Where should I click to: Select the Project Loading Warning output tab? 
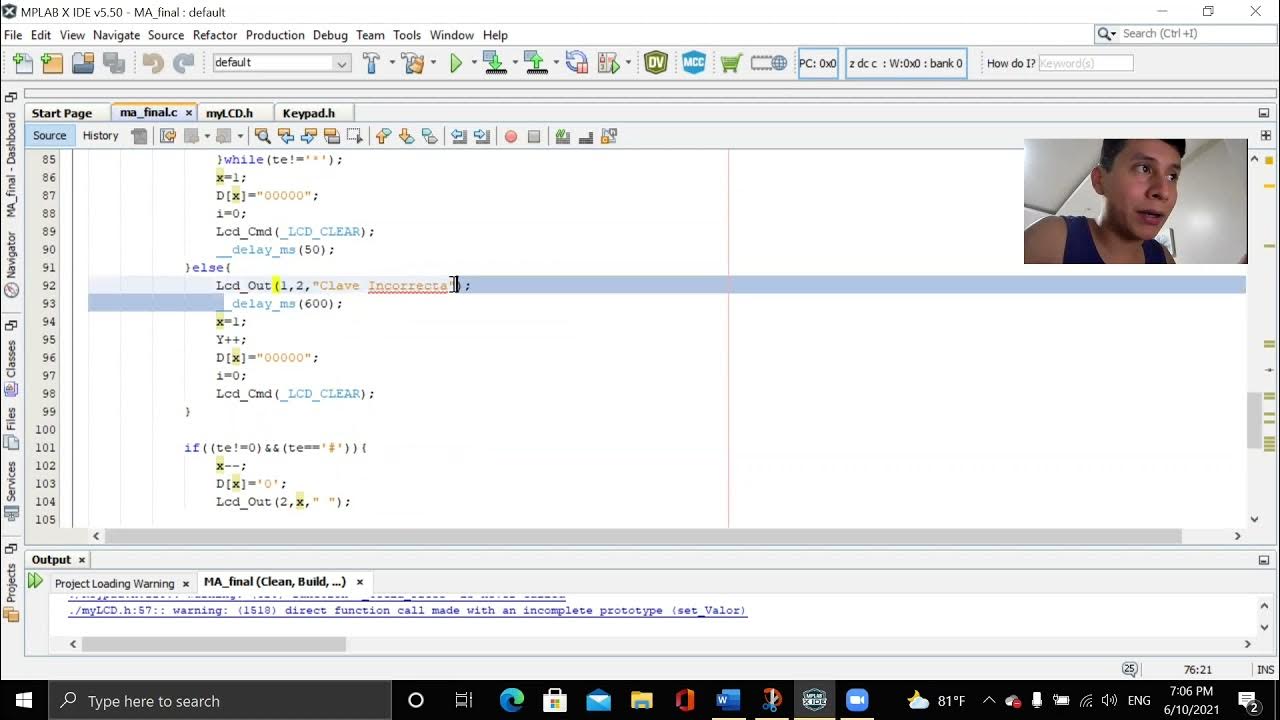click(114, 583)
